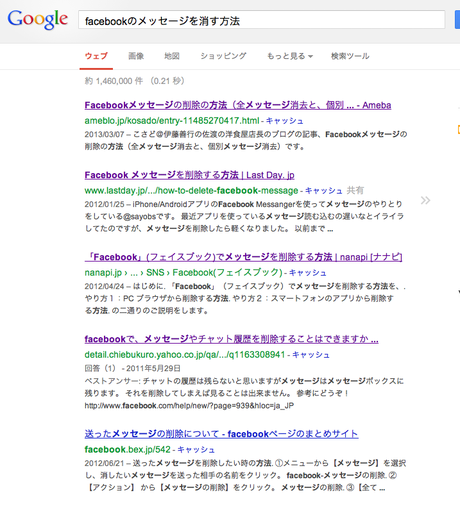Switch to the 画像 tab
Viewport: 460px width, 509px height.
coord(136,56)
